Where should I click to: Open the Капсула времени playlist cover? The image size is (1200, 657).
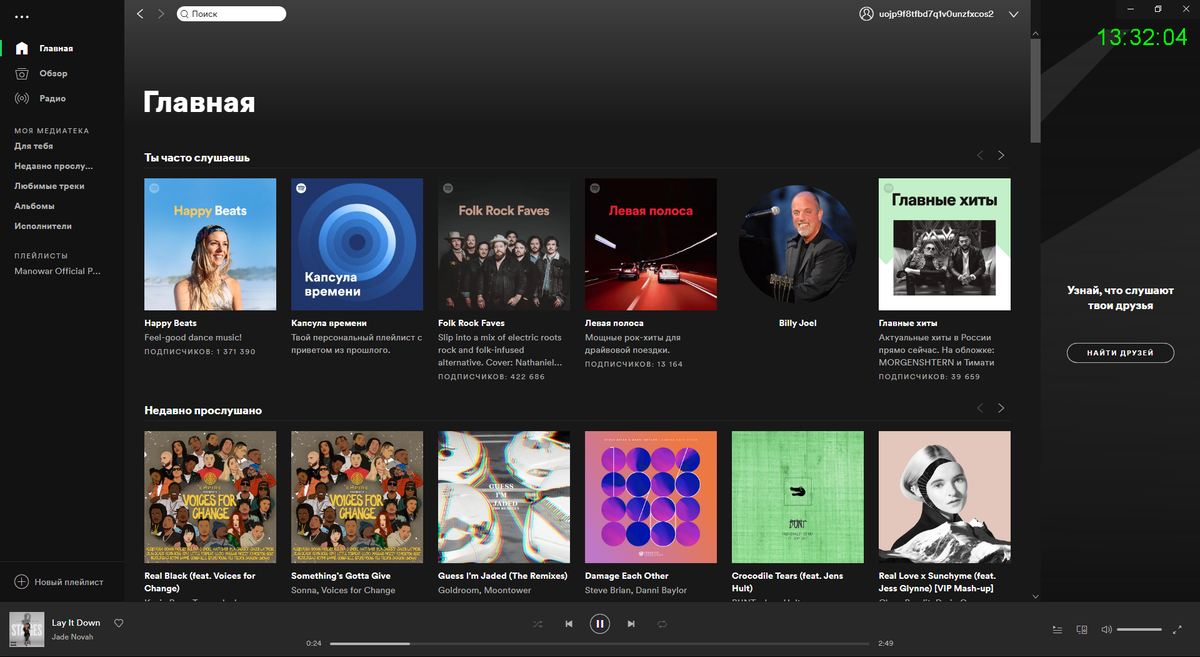(x=357, y=244)
